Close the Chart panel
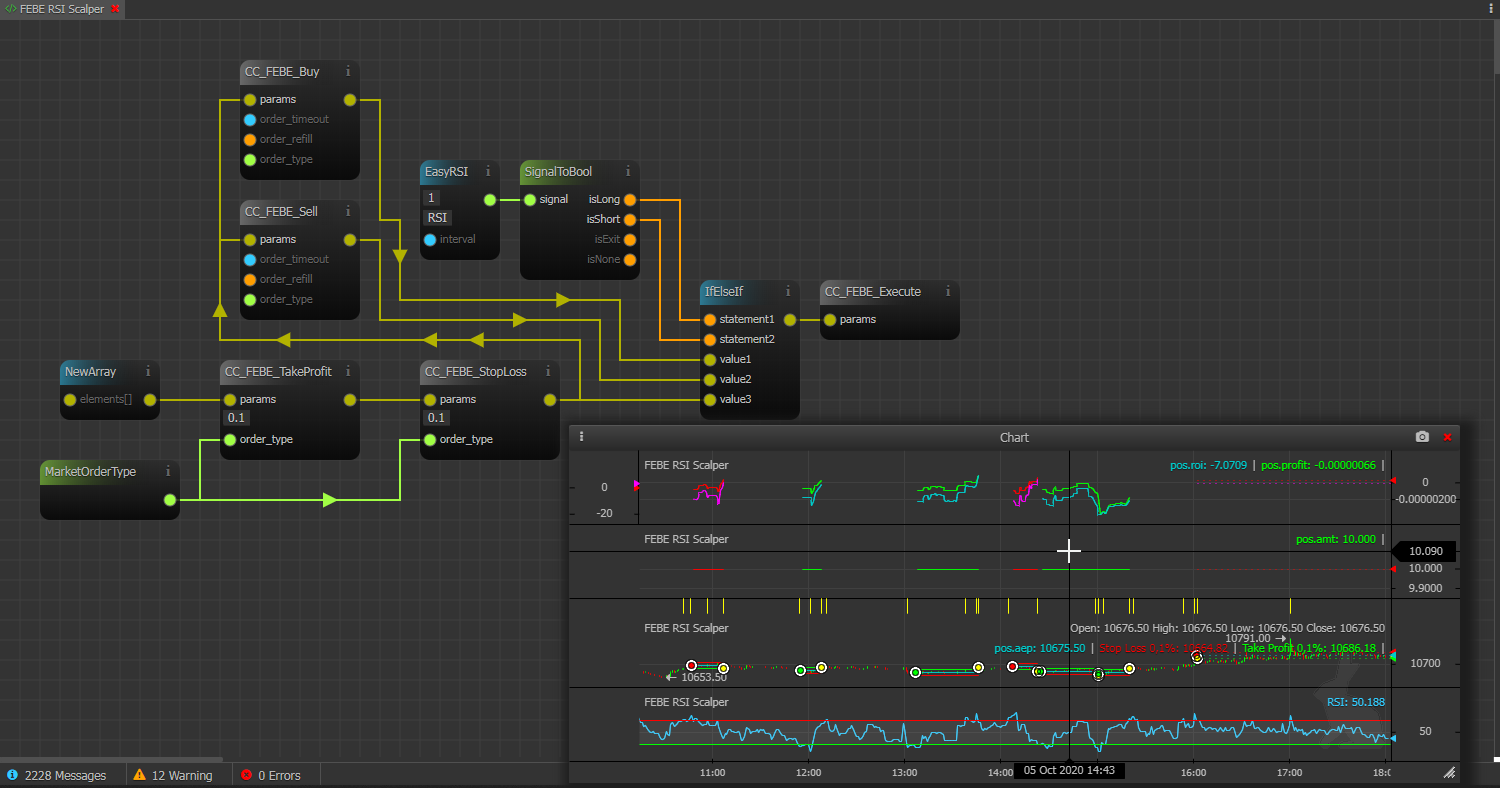 1447,437
